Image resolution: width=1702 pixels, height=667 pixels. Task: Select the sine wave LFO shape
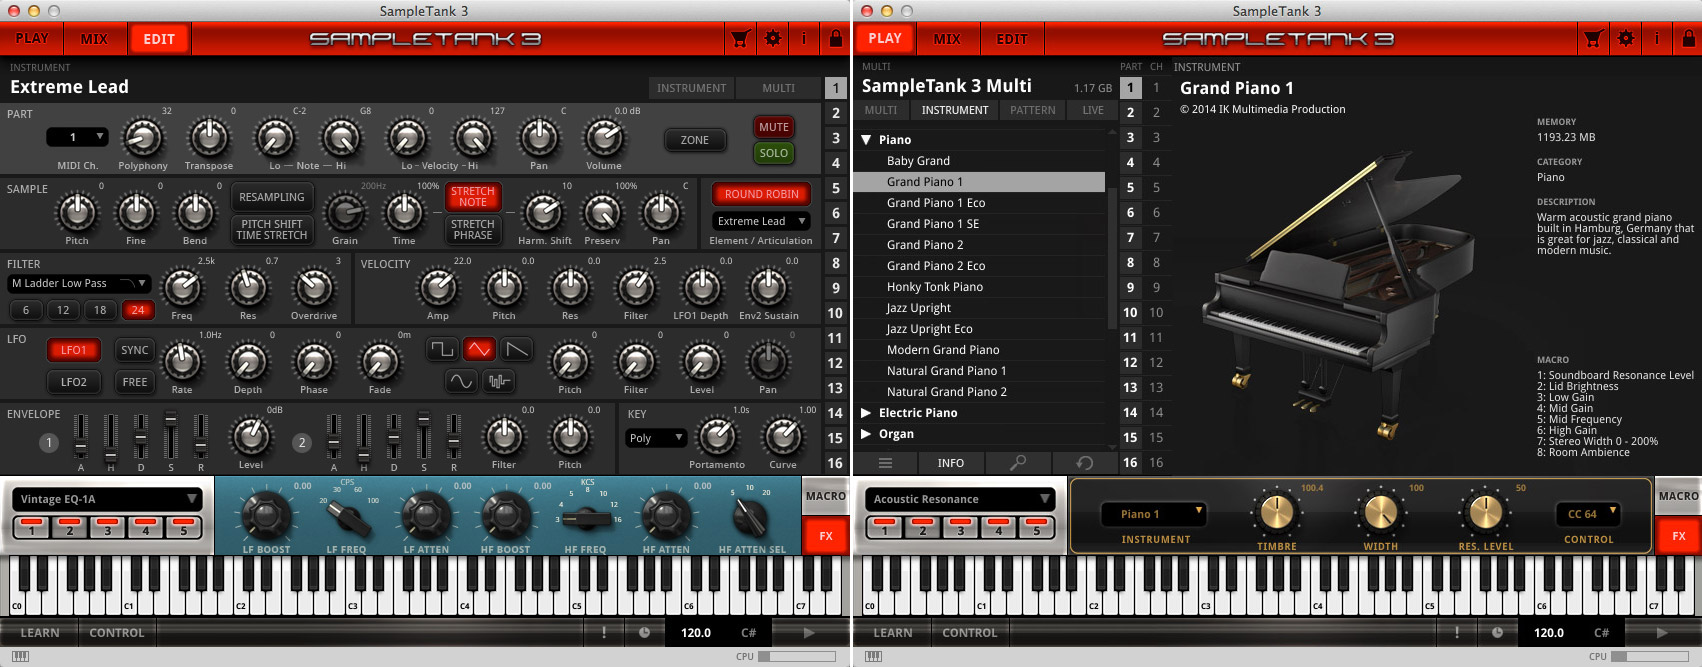tap(460, 381)
